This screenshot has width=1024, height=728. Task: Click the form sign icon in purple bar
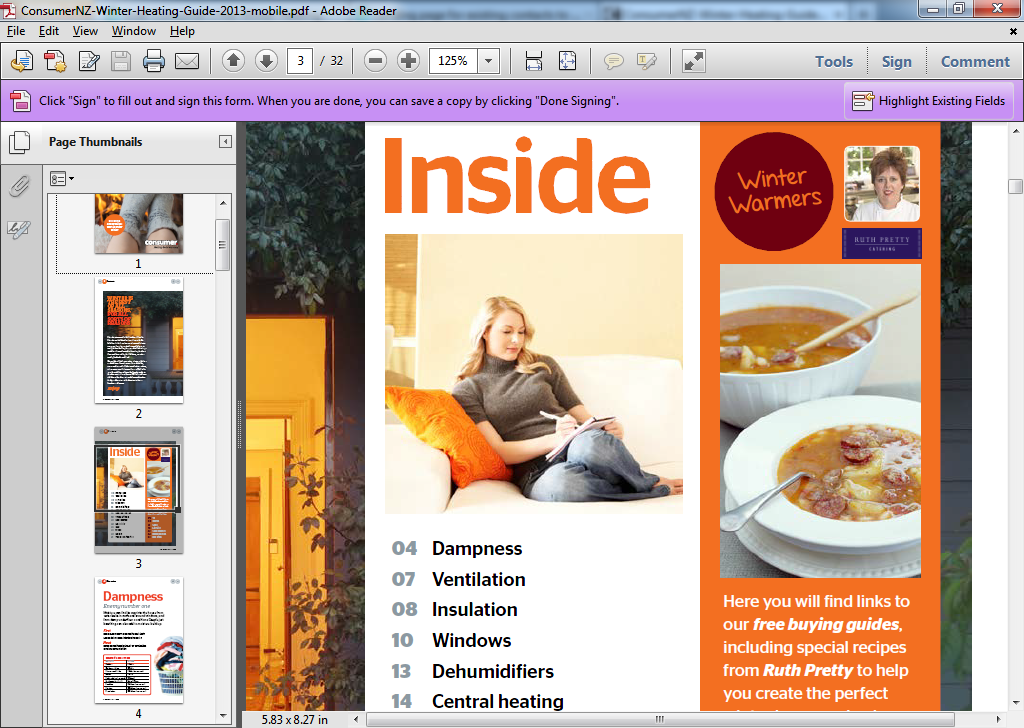pyautogui.click(x=21, y=101)
